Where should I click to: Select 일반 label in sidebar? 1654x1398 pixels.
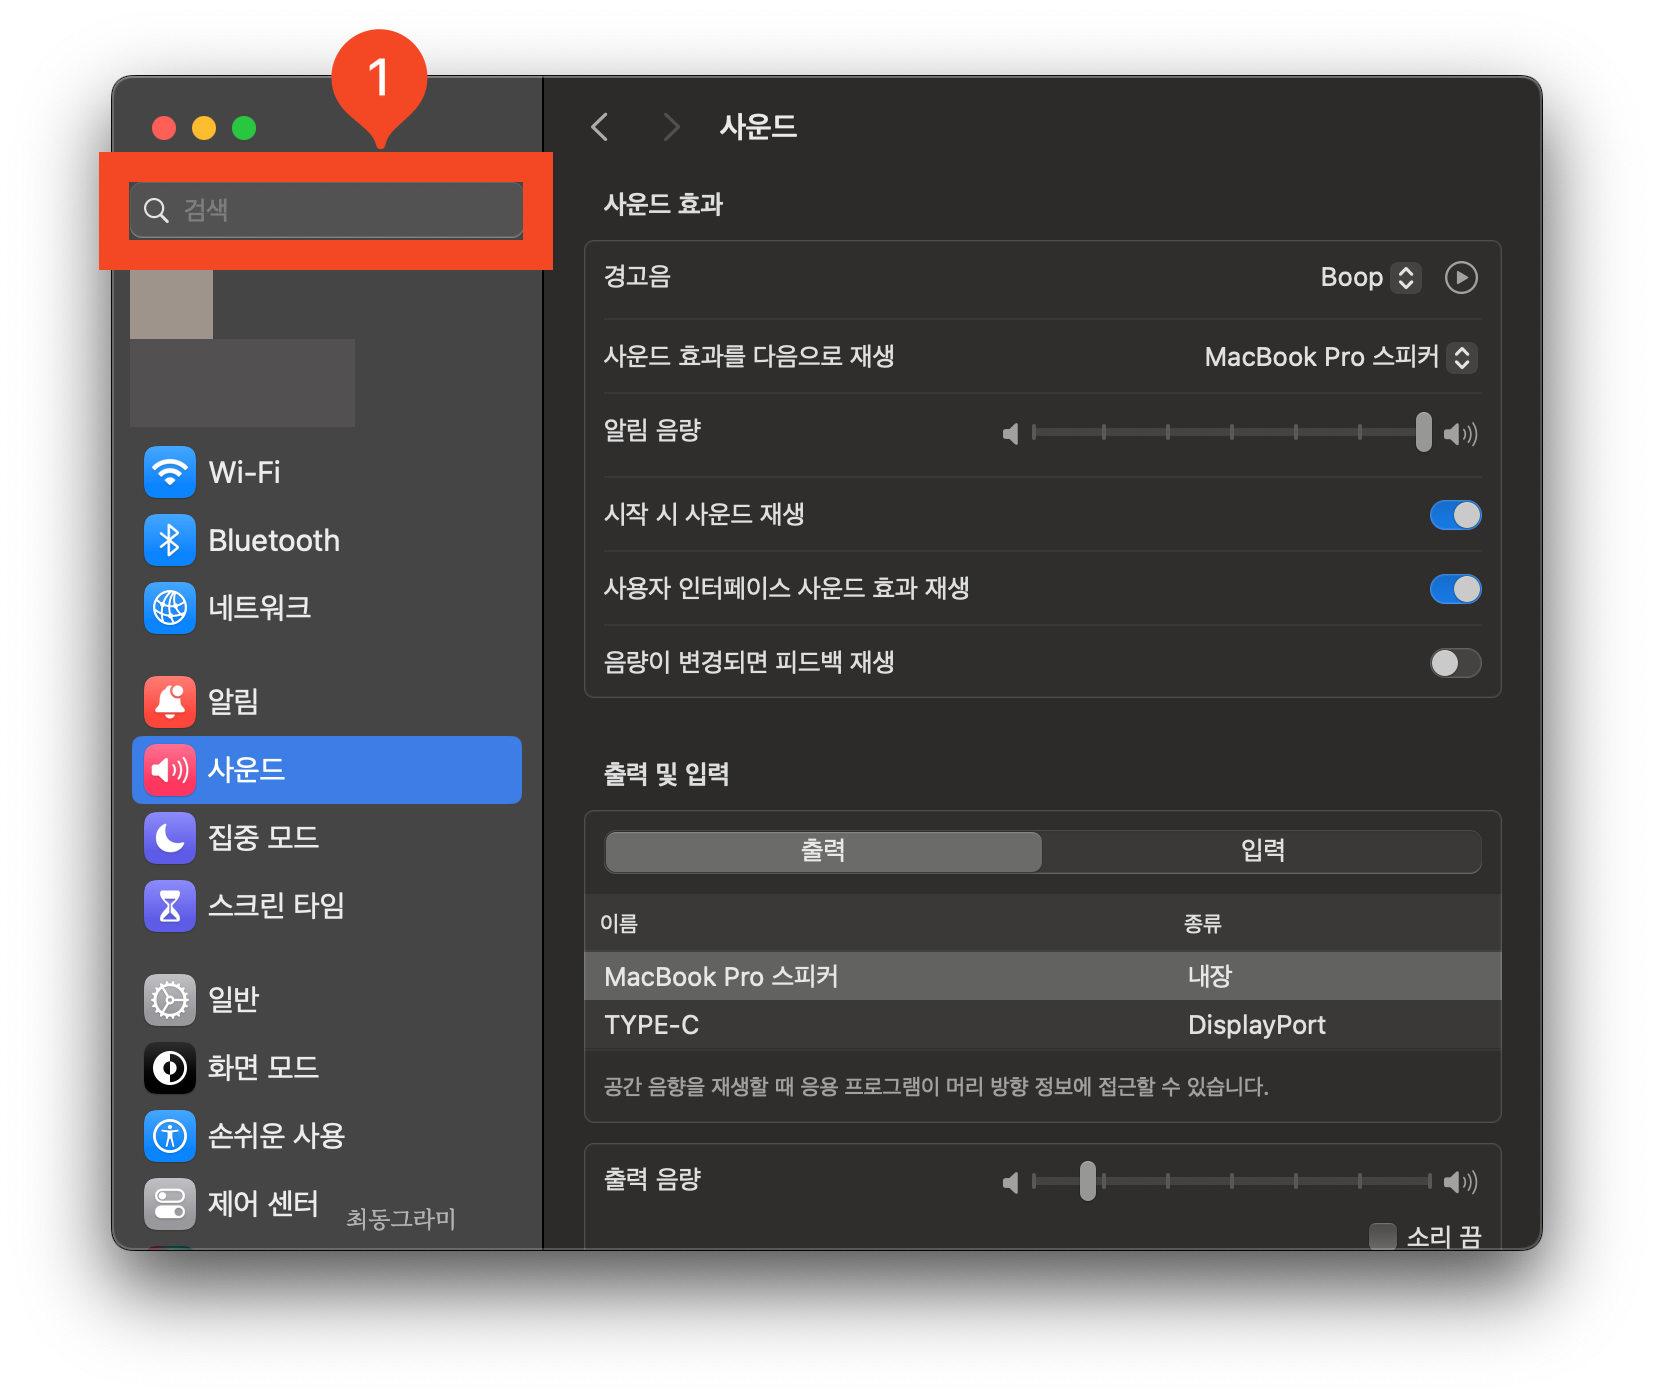tap(233, 999)
